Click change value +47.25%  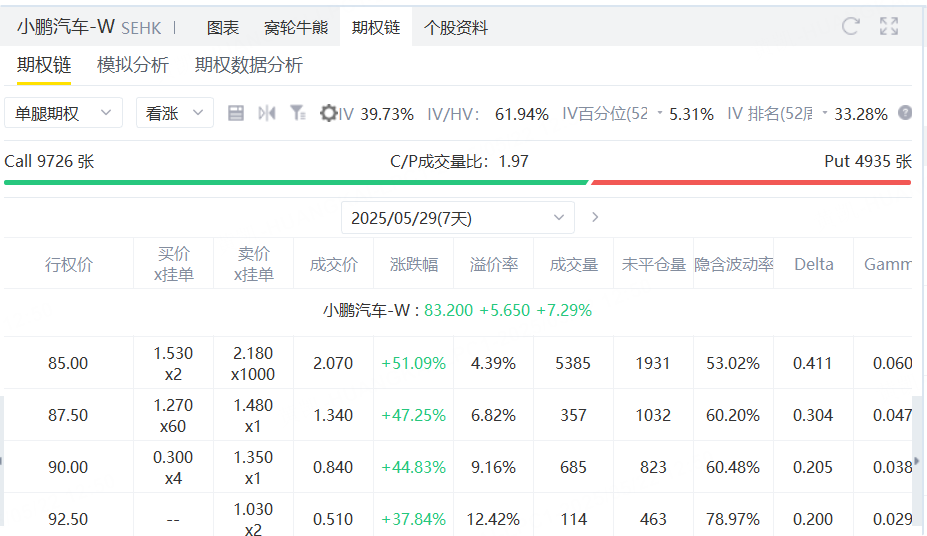tap(413, 415)
